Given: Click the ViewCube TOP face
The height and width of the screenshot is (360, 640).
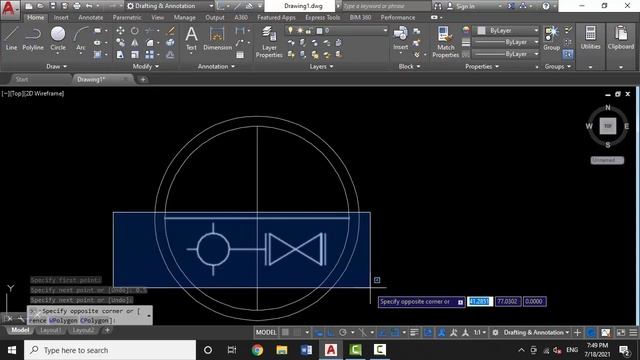Looking at the screenshot, I should pyautogui.click(x=607, y=126).
